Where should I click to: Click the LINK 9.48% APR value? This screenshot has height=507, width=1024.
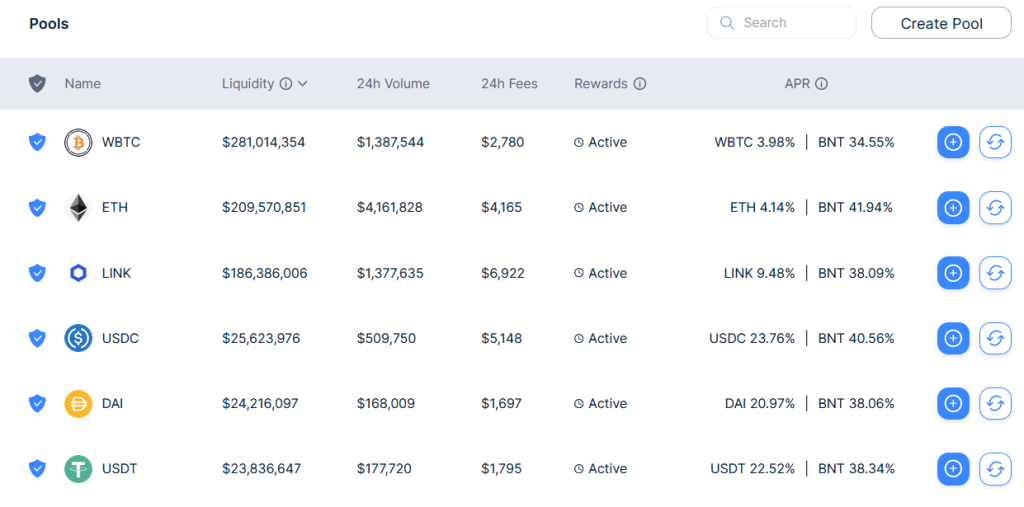(760, 273)
